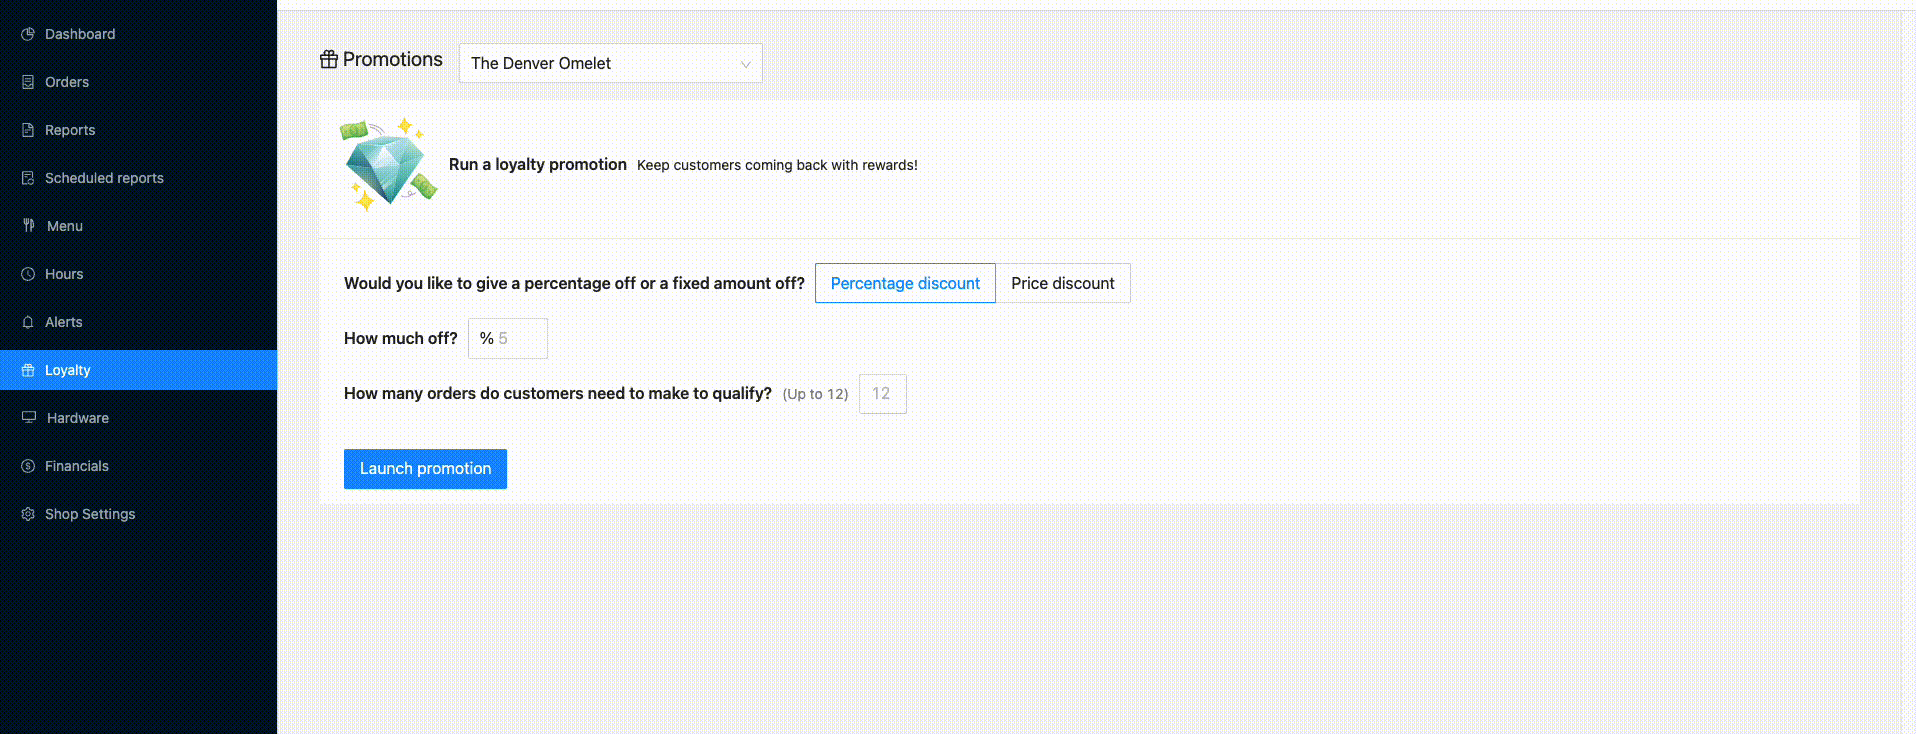Navigate to Menu in sidebar
Viewport: 1916px width, 734px height.
coord(138,226)
